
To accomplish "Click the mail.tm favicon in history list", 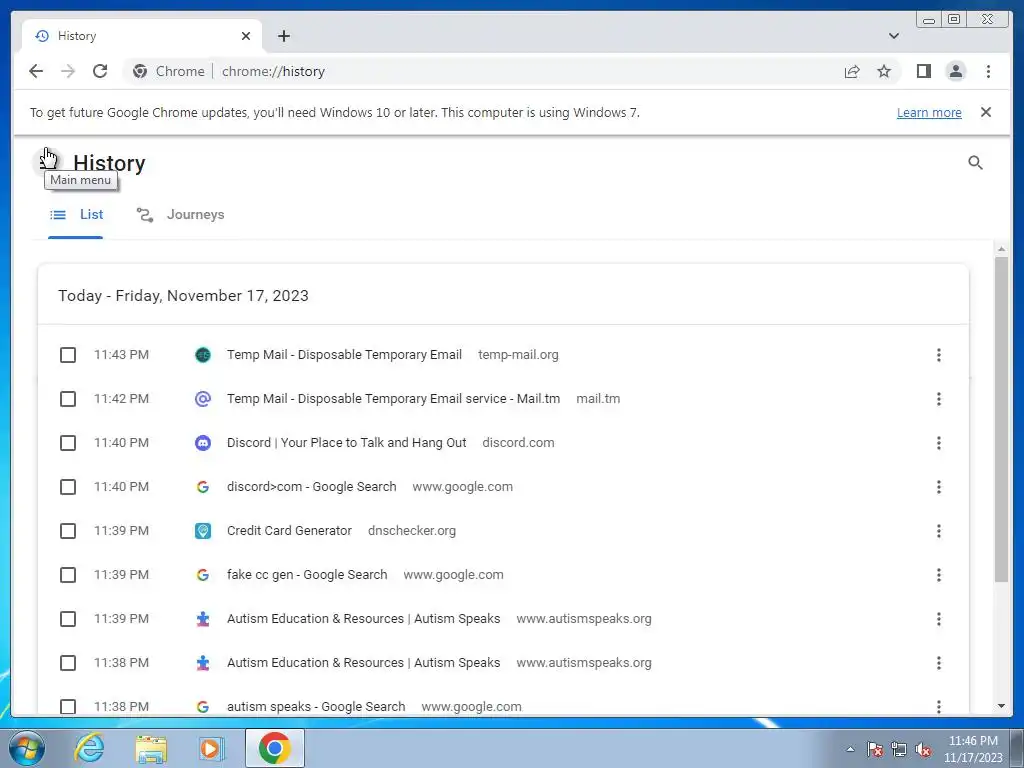I will point(203,399).
